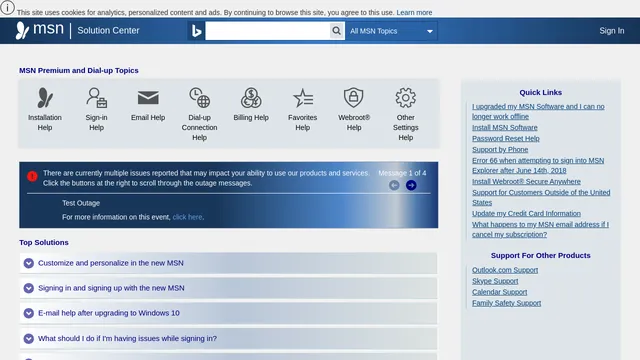640x360 pixels.
Task: Open Calendar Support link
Action: tap(500, 292)
